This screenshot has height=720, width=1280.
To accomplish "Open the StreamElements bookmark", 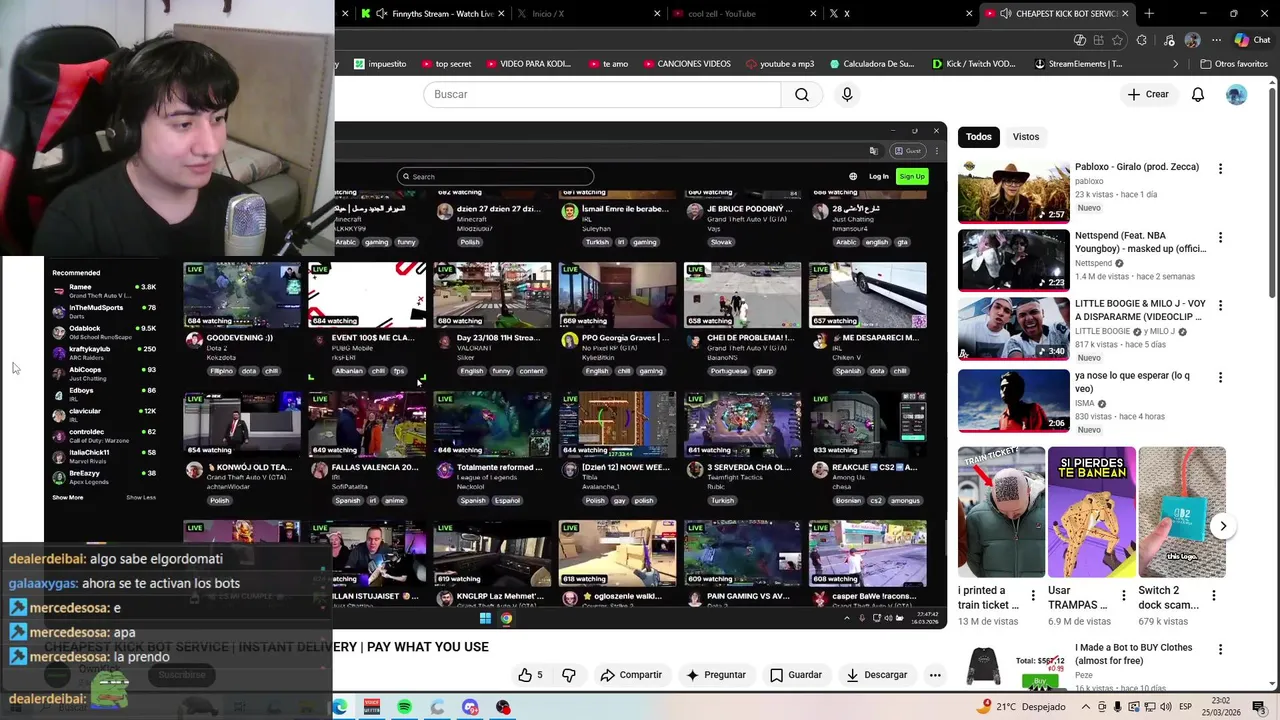I will pos(1078,64).
